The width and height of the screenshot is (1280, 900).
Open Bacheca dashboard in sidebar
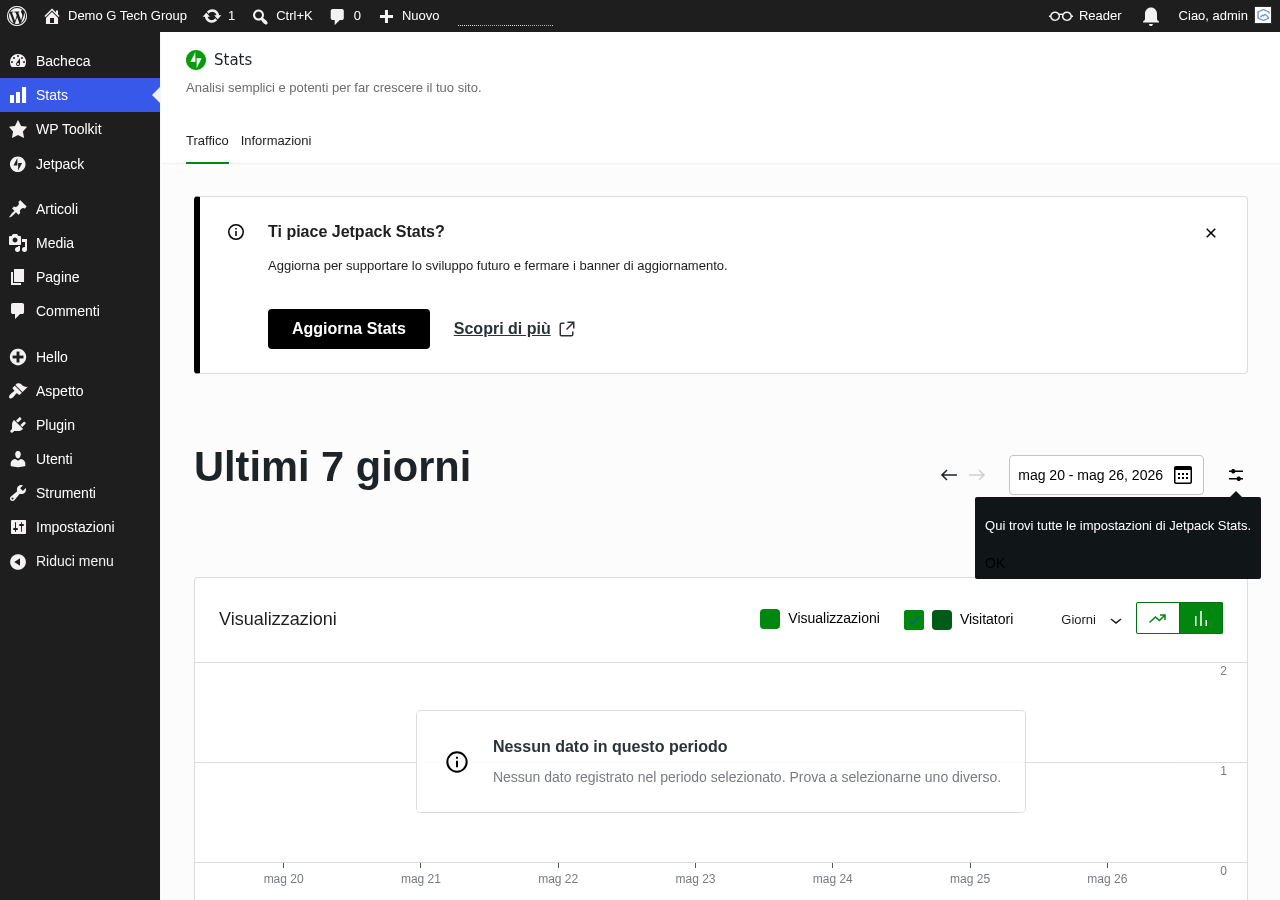click(x=80, y=61)
